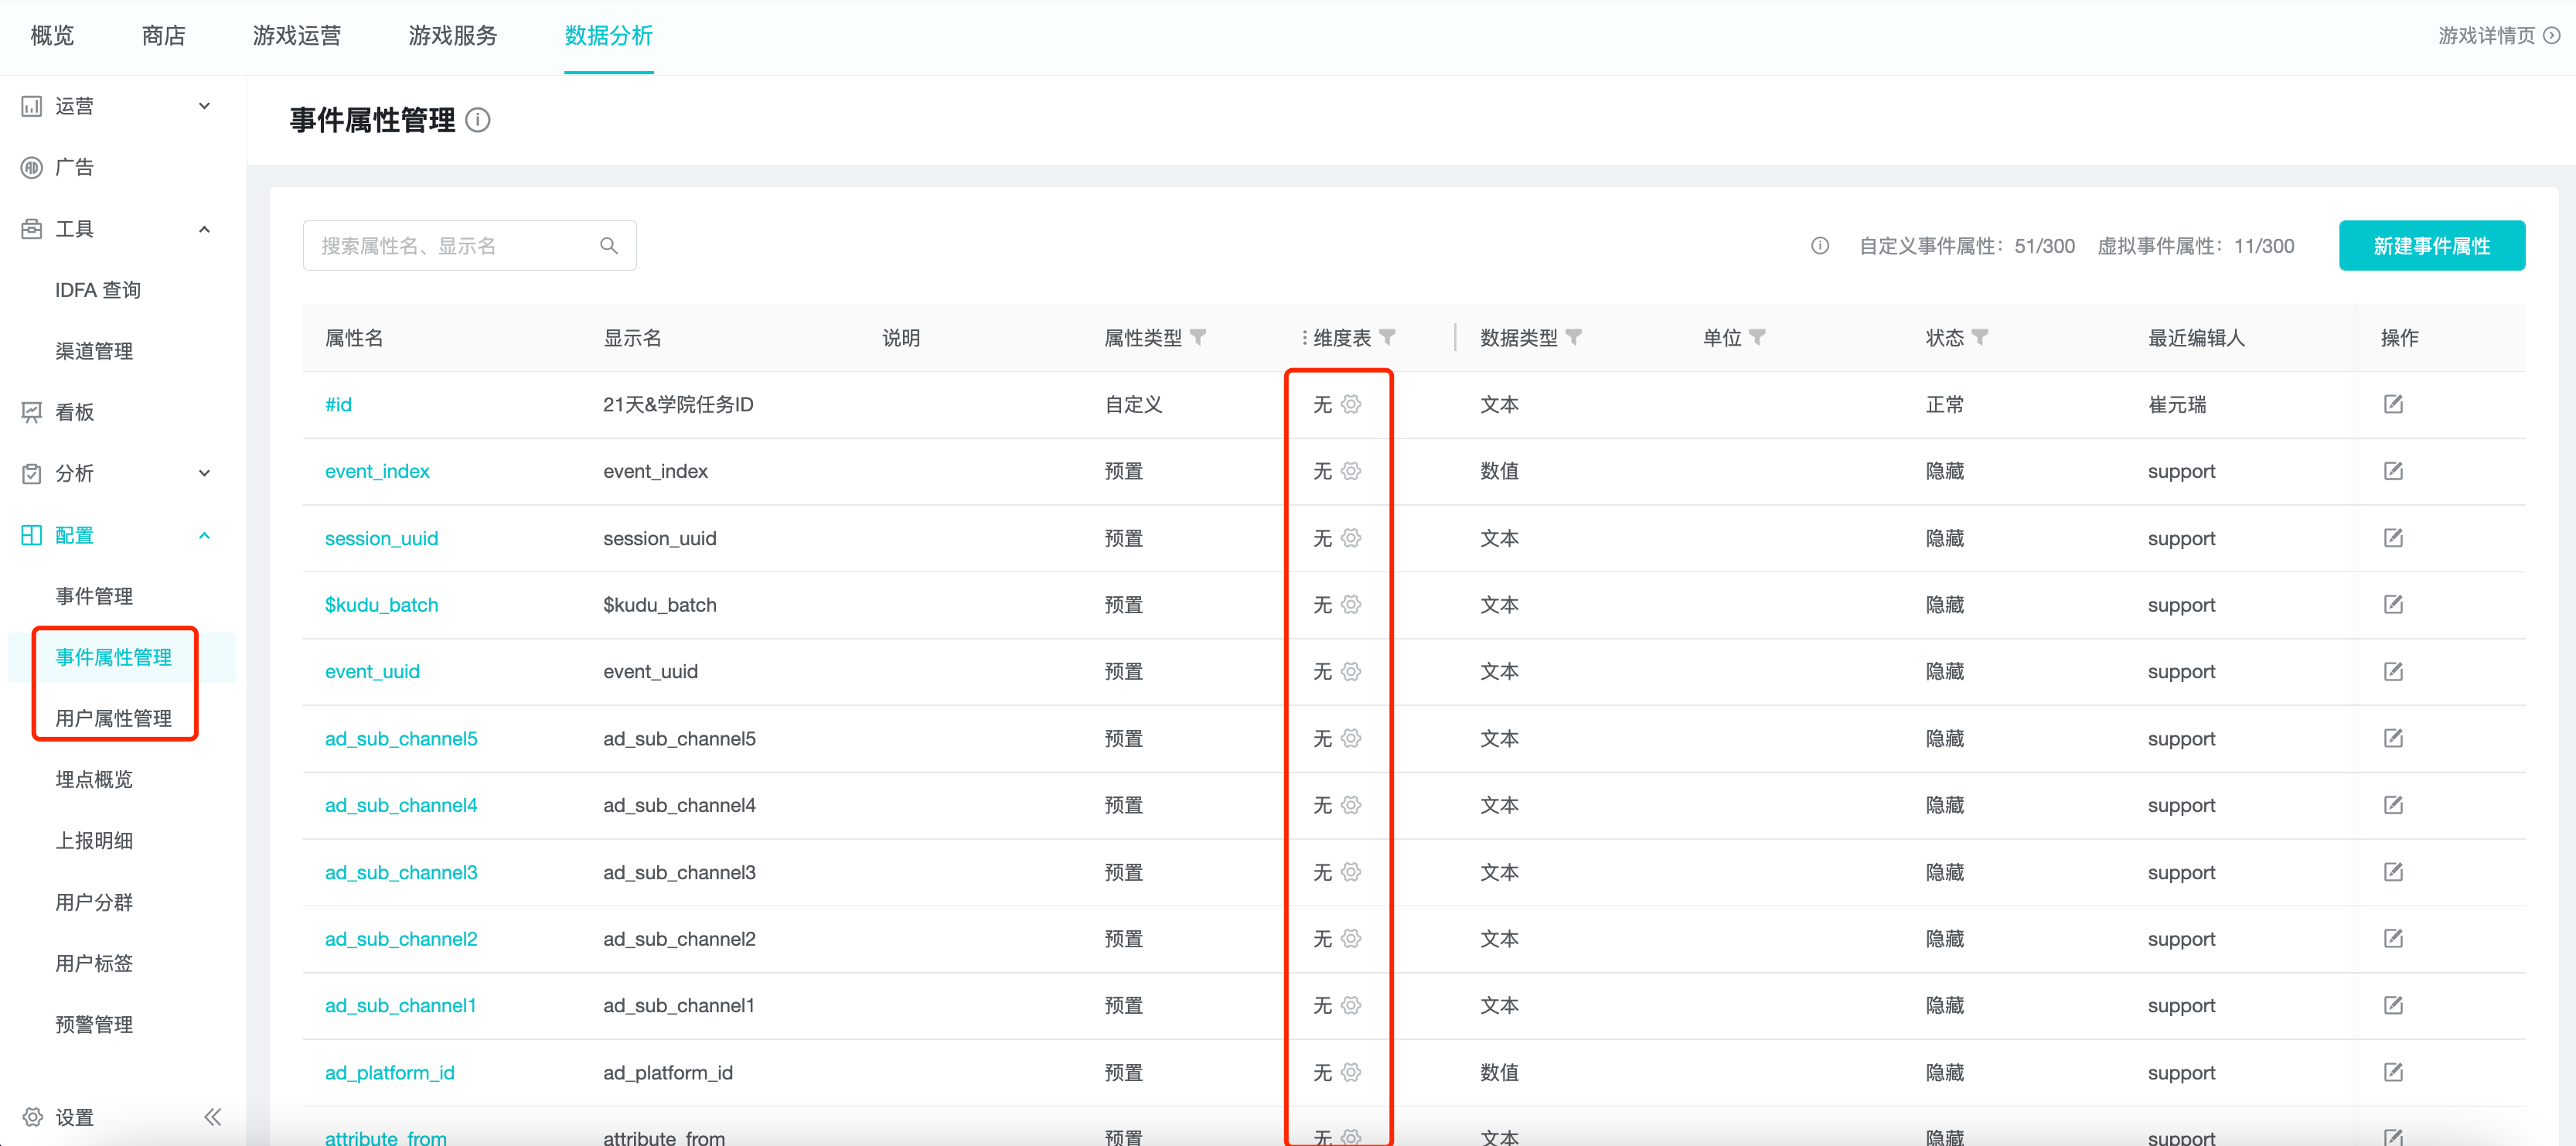Click 状态 column filter funnel icon
The image size is (2576, 1146).
click(x=1980, y=338)
